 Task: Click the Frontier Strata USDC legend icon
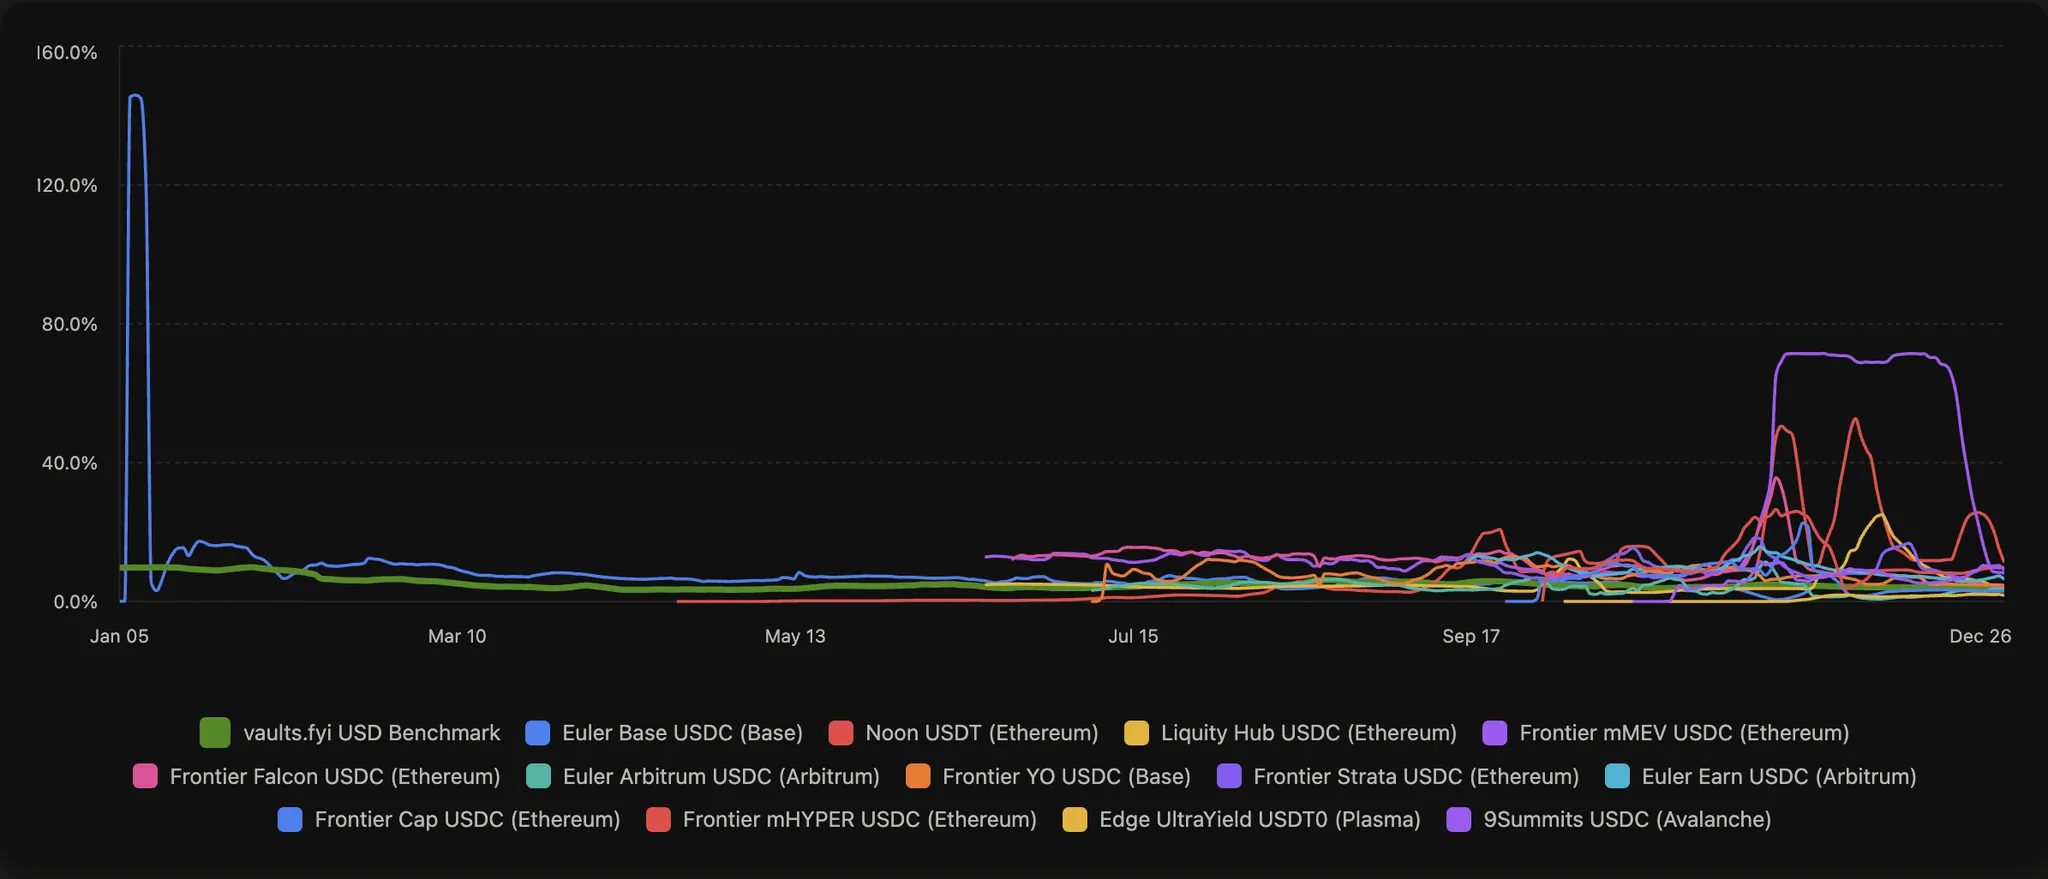click(x=1229, y=776)
